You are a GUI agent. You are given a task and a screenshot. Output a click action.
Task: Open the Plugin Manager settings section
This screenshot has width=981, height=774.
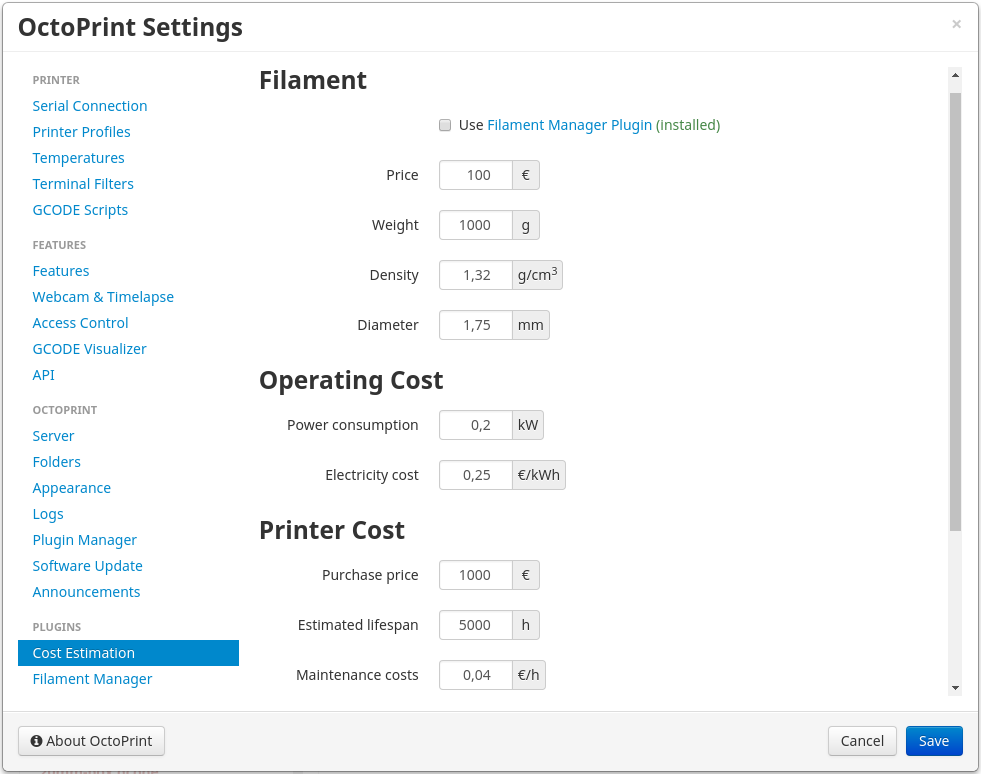pyautogui.click(x=84, y=540)
